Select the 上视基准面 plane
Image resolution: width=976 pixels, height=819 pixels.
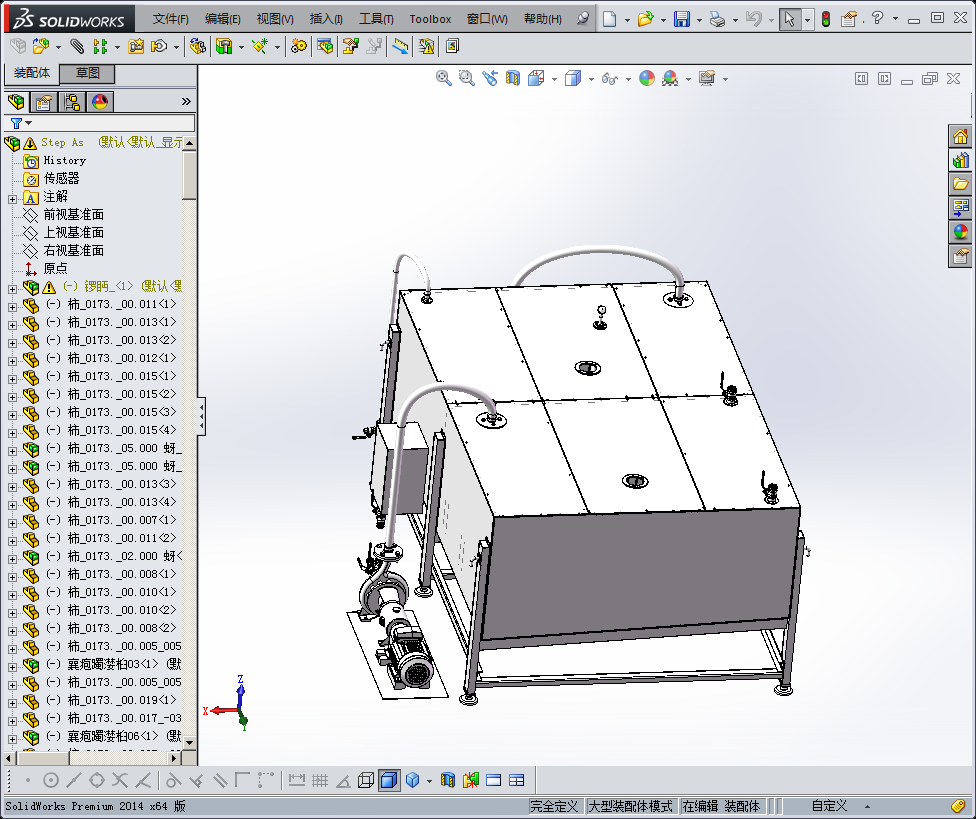[73, 233]
